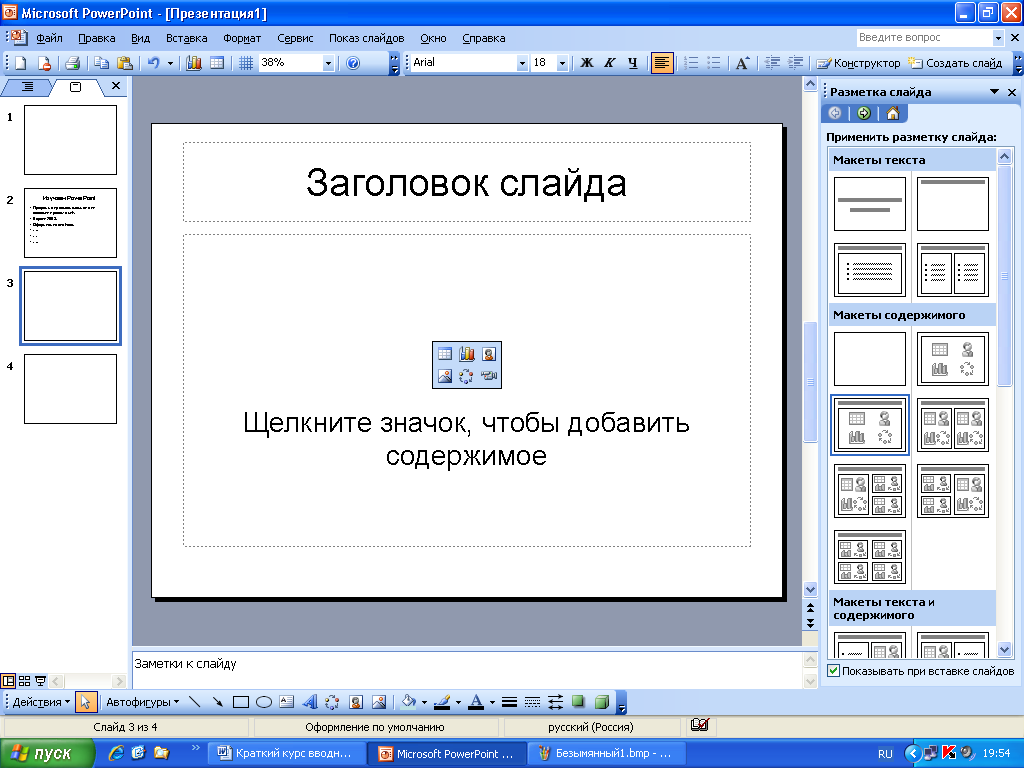Screen dimensions: 1024x768
Task: Open the Автофигуры dropdown menu
Action: click(x=142, y=702)
